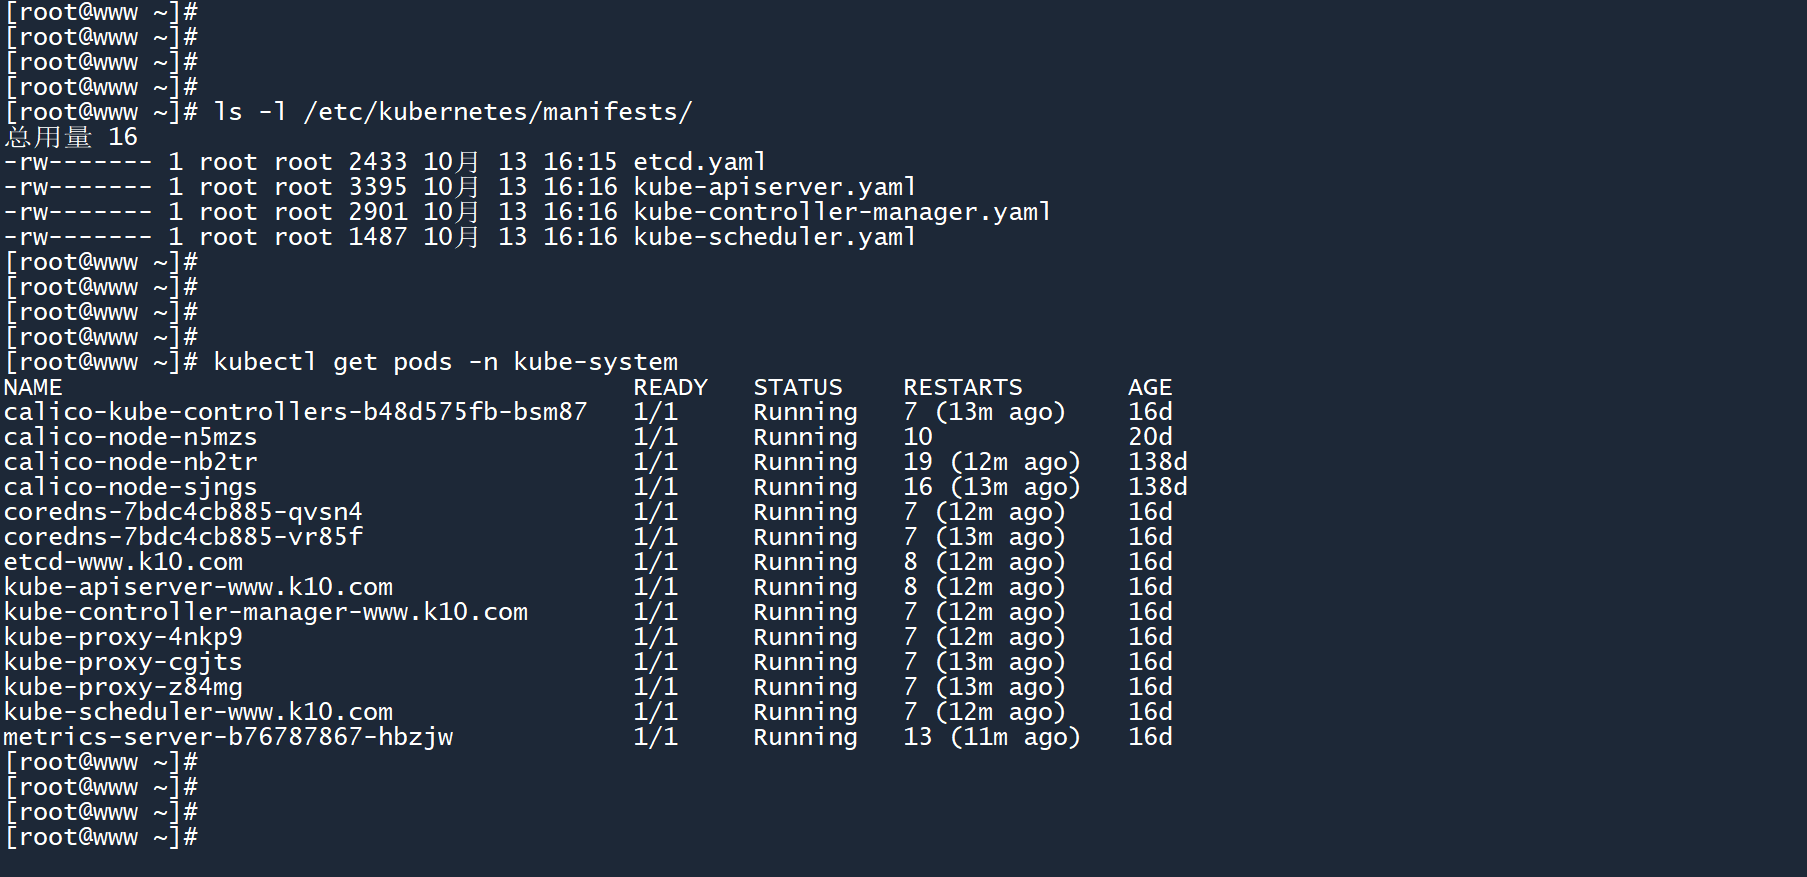Click the READY column header
Image resolution: width=1807 pixels, height=877 pixels.
click(670, 387)
